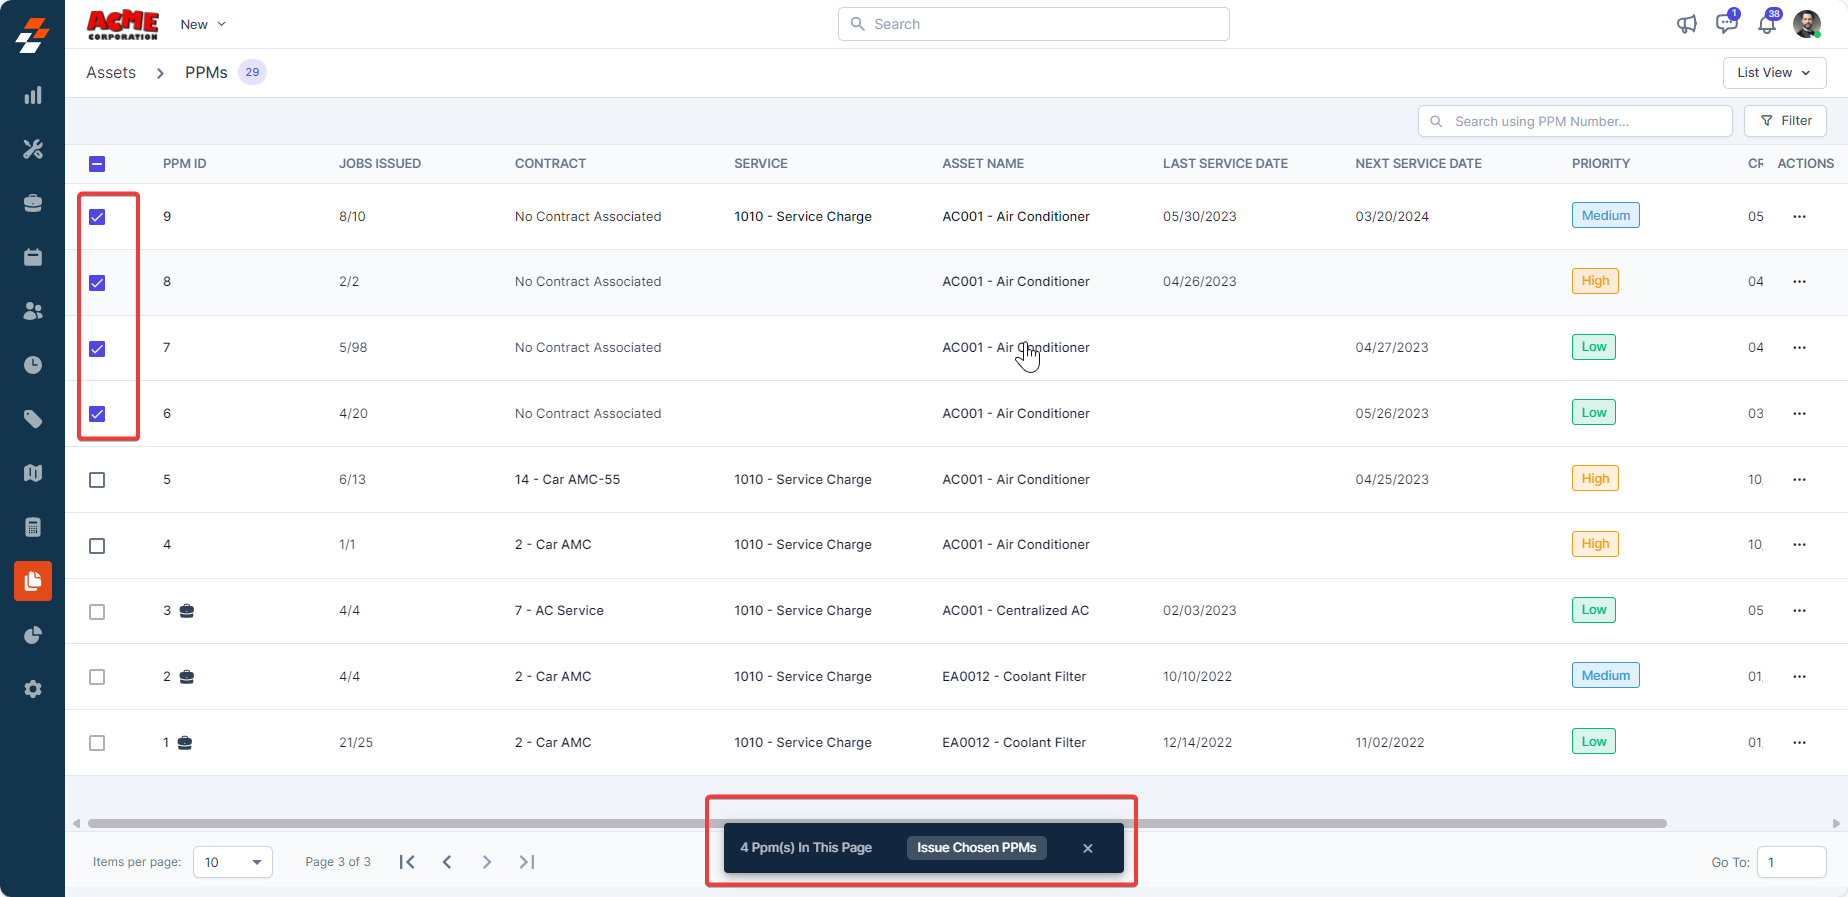Click the Filter button
Viewport: 1848px width, 897px height.
click(1785, 121)
